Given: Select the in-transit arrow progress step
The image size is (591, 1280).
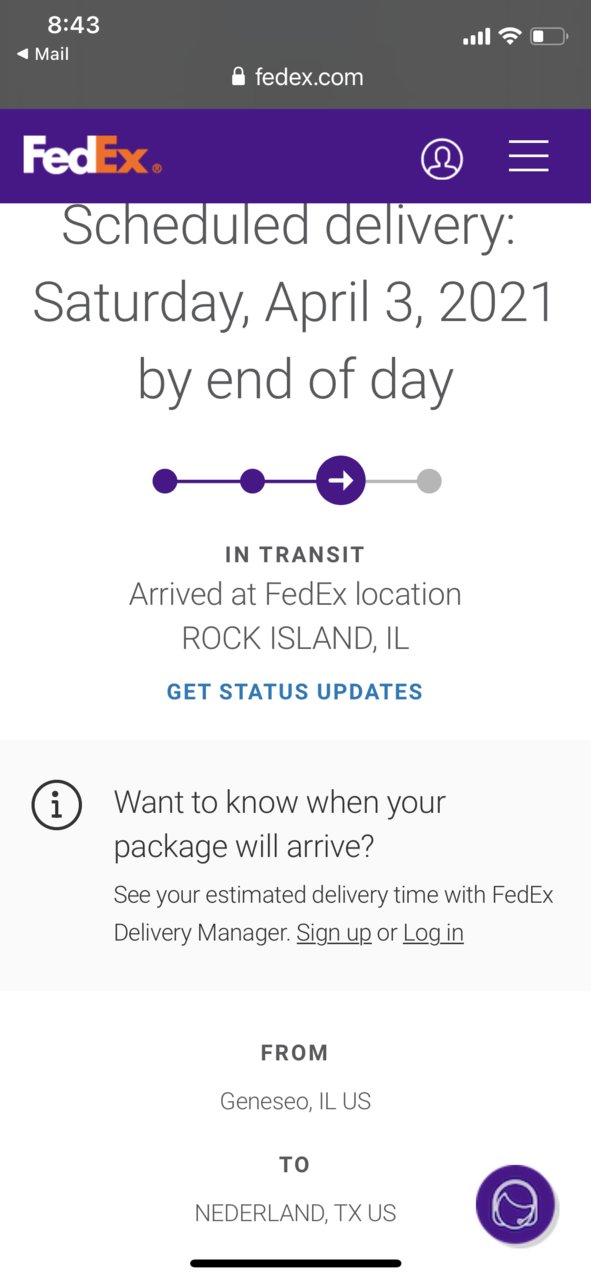Looking at the screenshot, I should click(x=341, y=481).
